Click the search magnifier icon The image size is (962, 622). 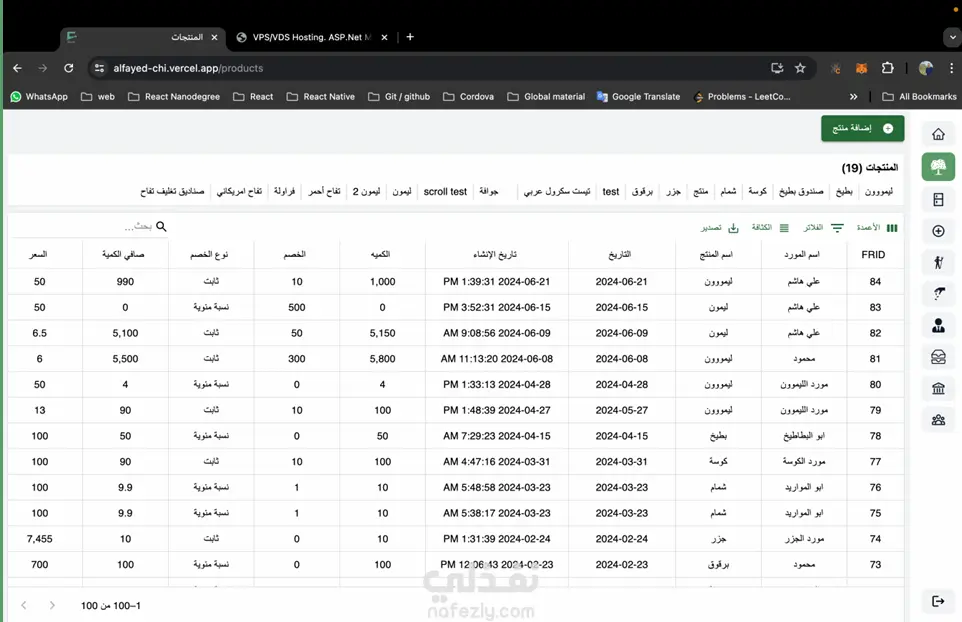pyautogui.click(x=161, y=226)
